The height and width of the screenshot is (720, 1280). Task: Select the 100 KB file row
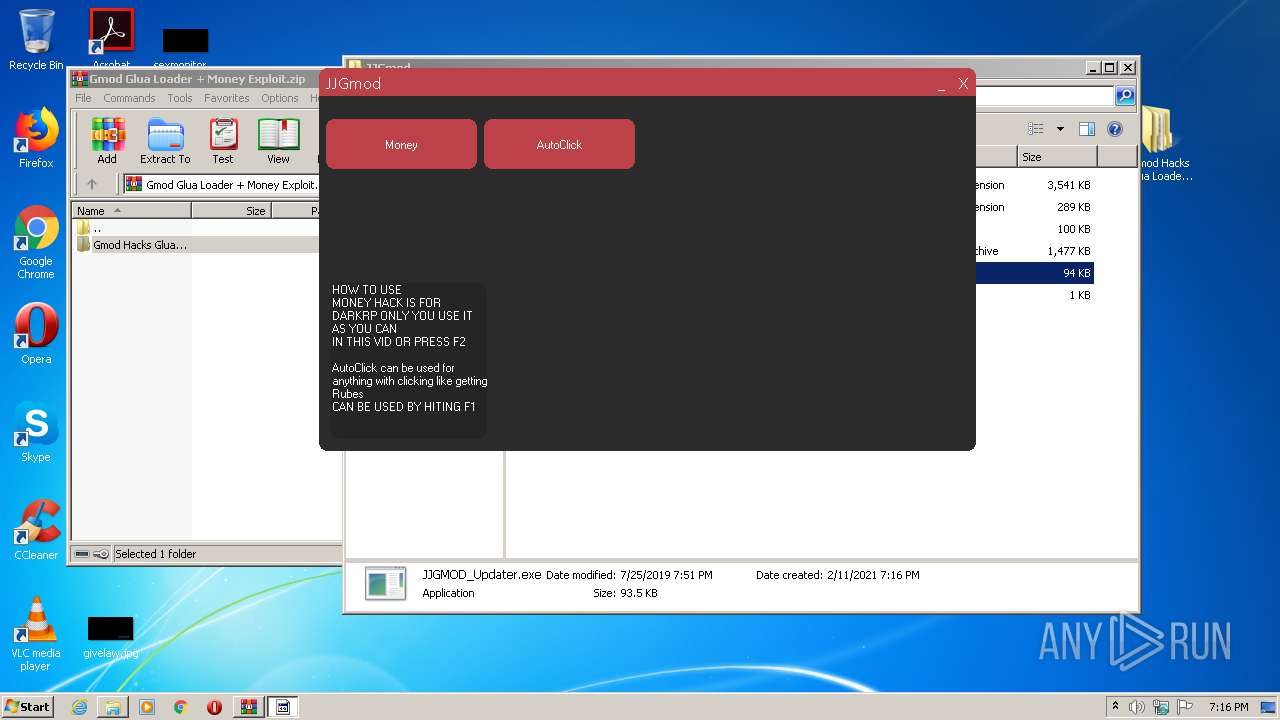[x=1034, y=229]
